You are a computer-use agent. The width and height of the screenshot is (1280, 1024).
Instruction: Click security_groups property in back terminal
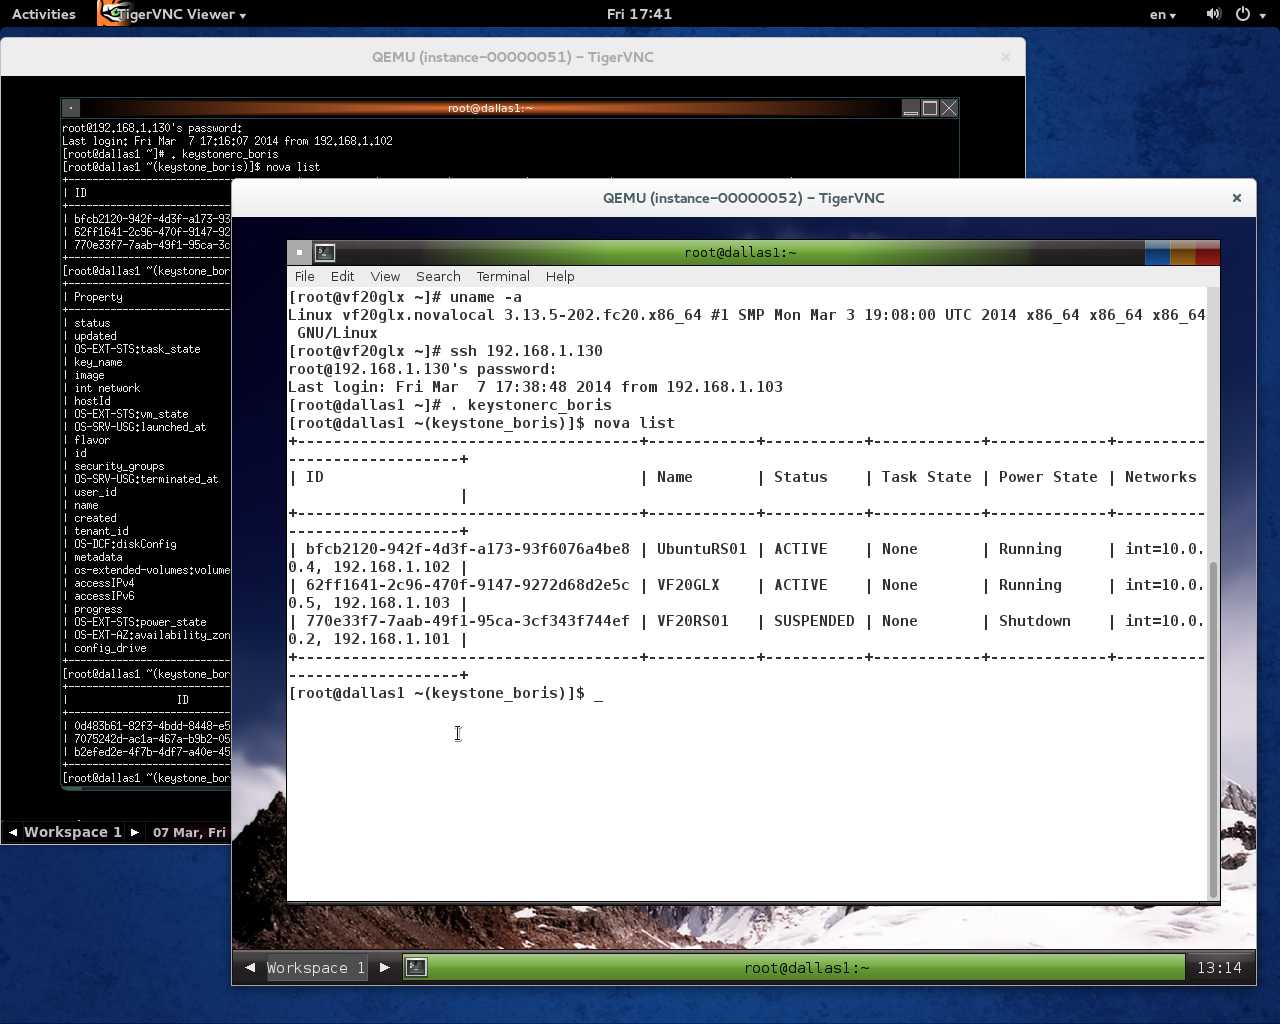(119, 466)
